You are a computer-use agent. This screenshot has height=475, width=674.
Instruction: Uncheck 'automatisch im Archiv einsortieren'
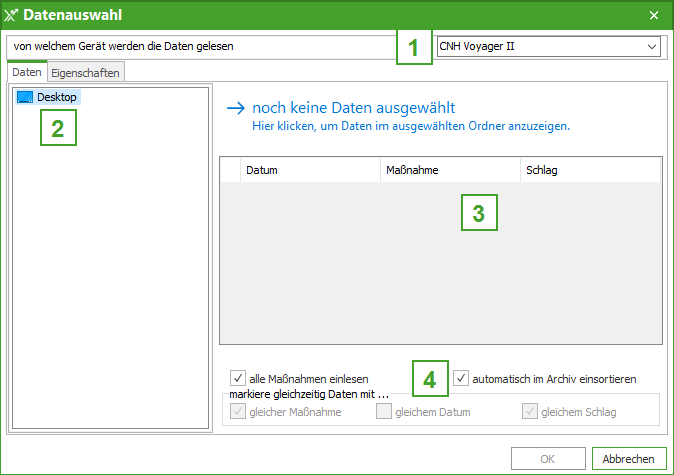pyautogui.click(x=461, y=379)
